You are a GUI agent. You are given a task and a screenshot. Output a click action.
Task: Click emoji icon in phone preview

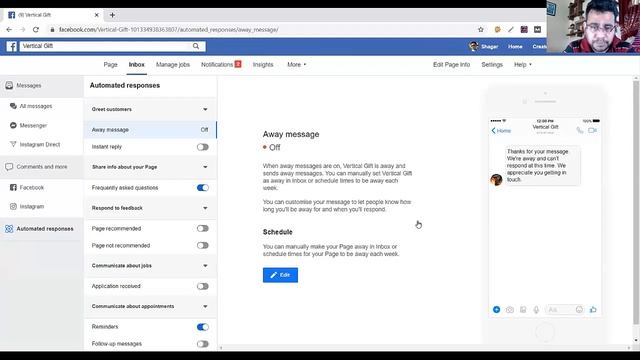click(x=579, y=310)
